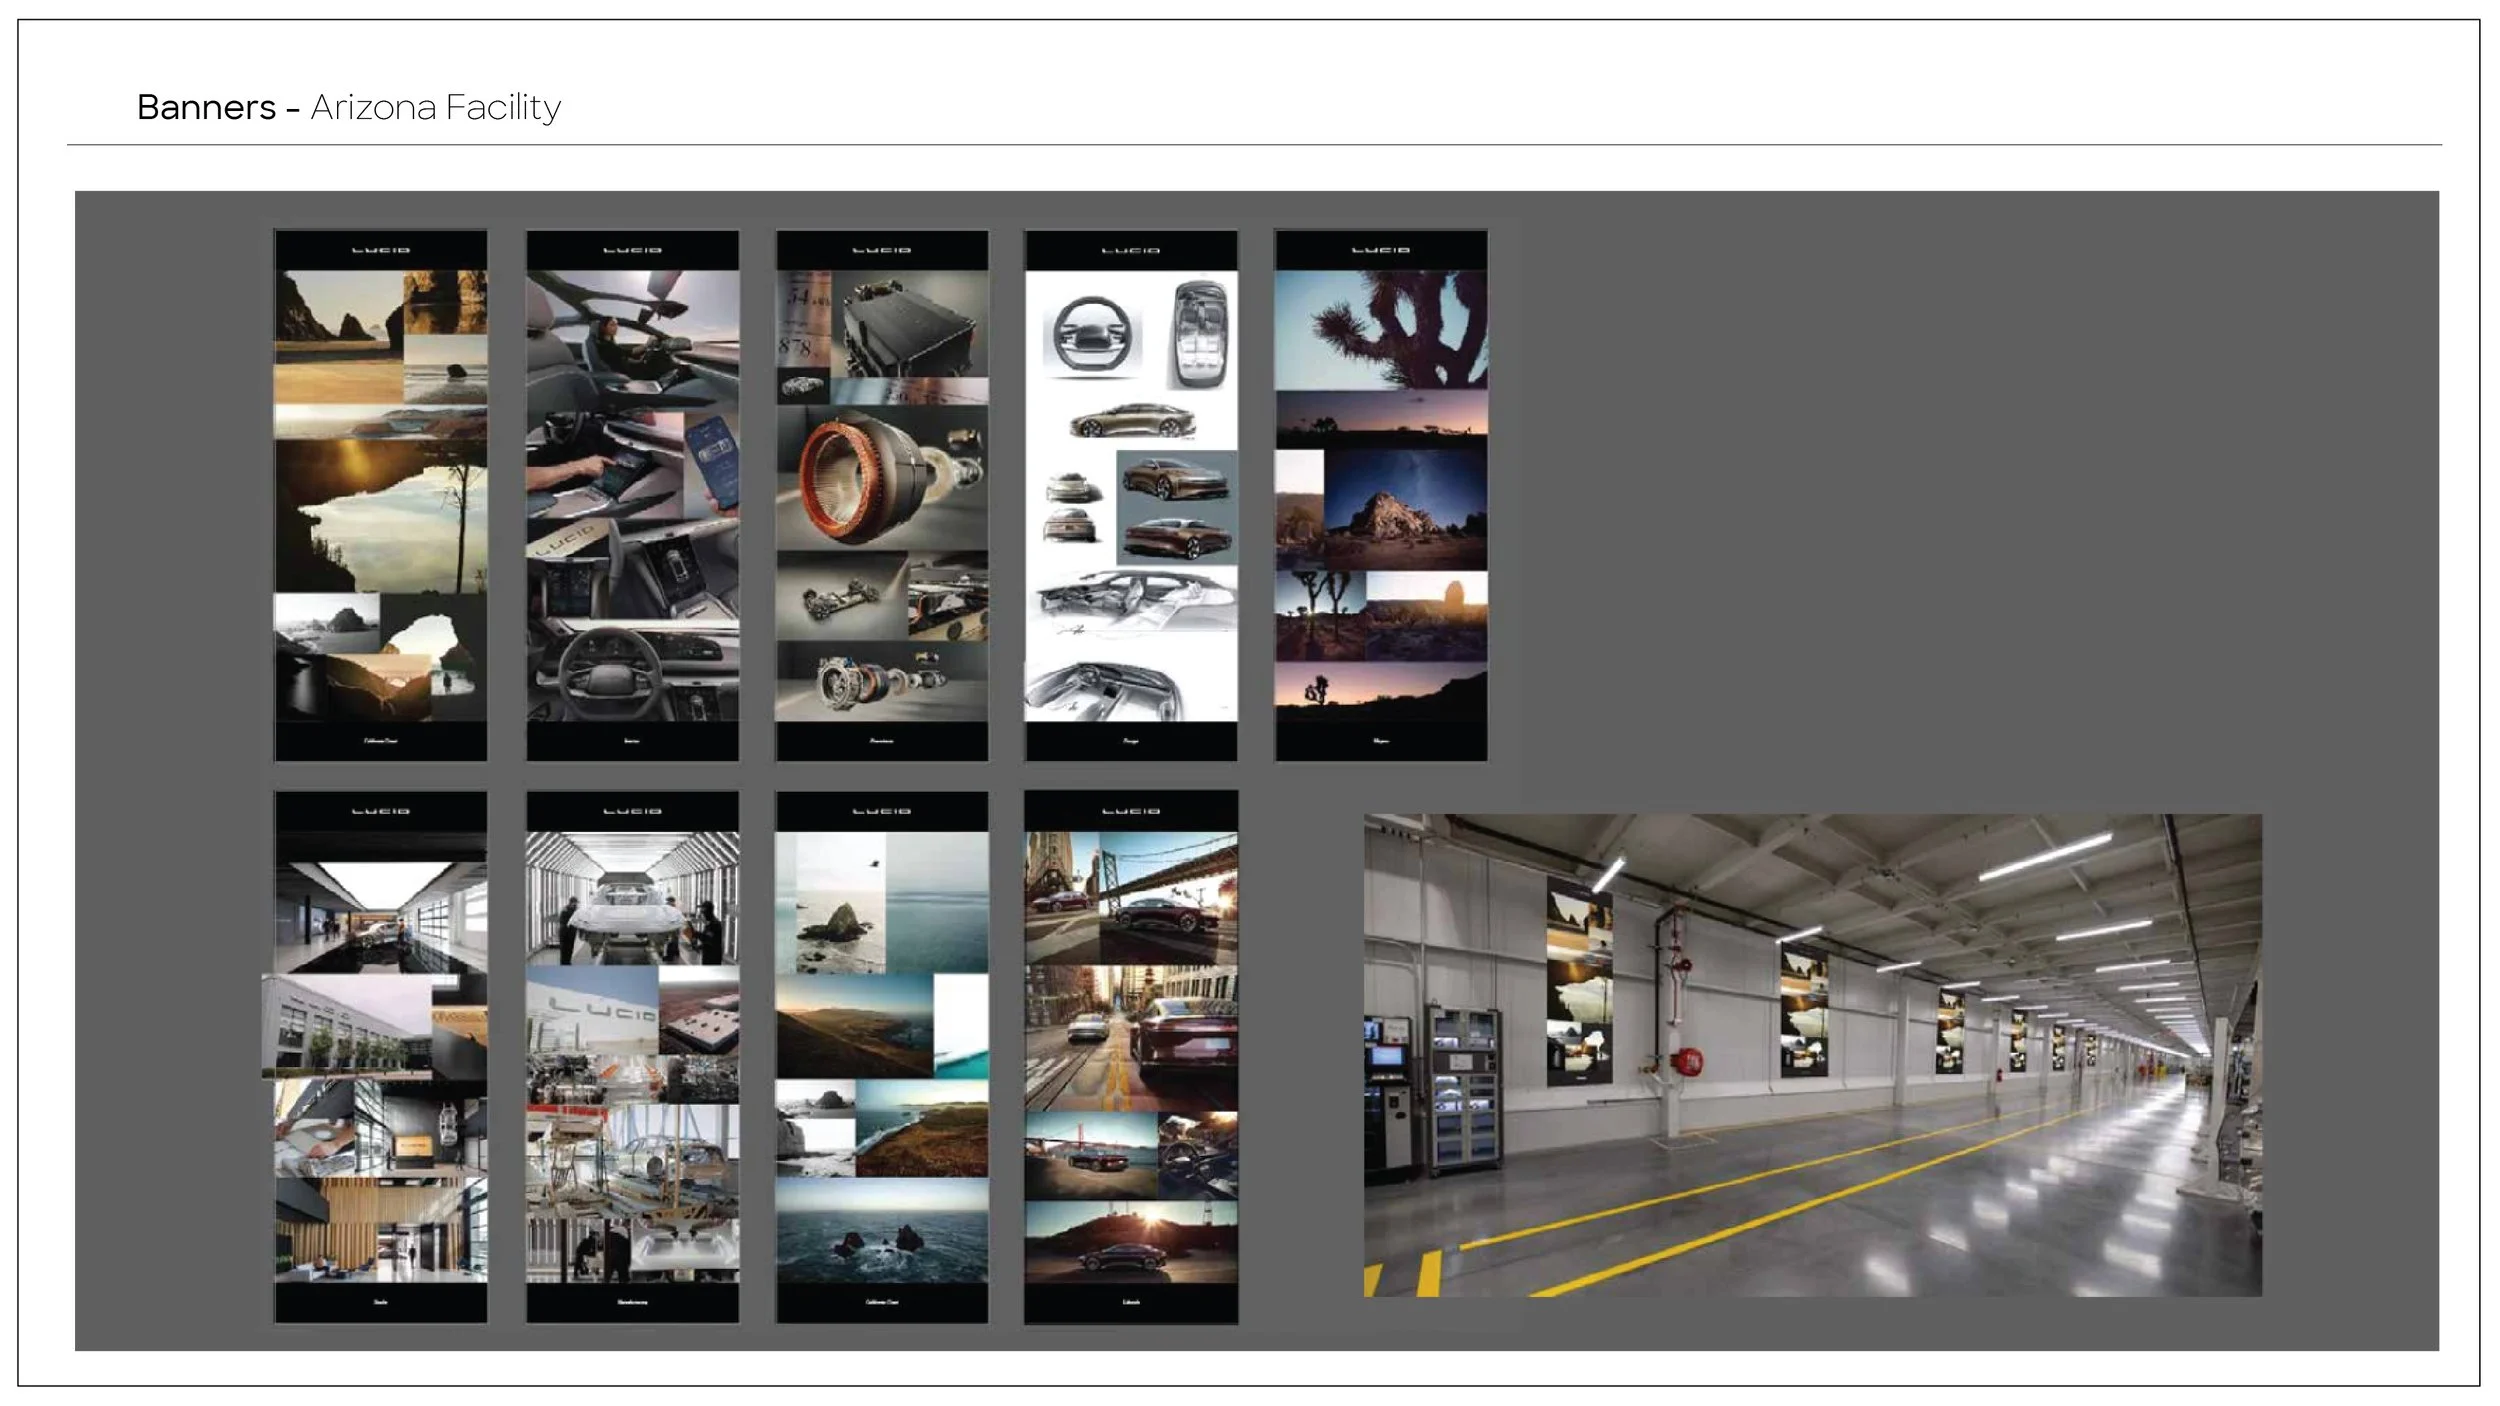Viewport: 2500px width, 1406px height.
Task: Select the ocean rocks coastline banner
Action: [882, 1058]
